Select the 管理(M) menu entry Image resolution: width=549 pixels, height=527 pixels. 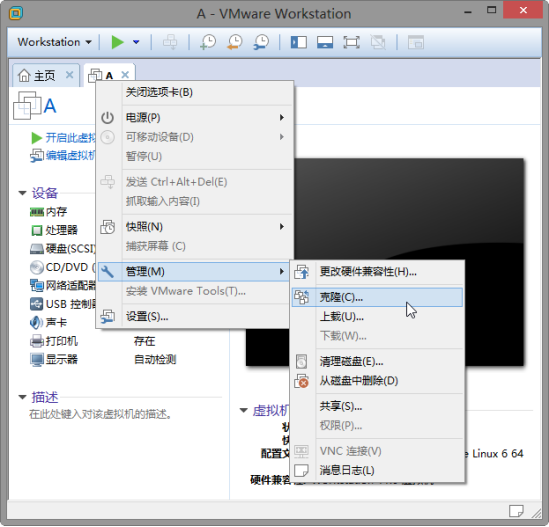[x=194, y=272]
